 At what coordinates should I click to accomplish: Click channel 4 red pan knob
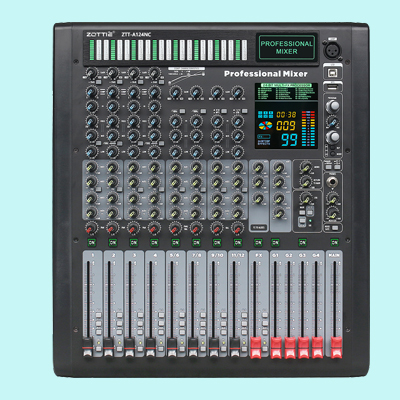pos(154,228)
